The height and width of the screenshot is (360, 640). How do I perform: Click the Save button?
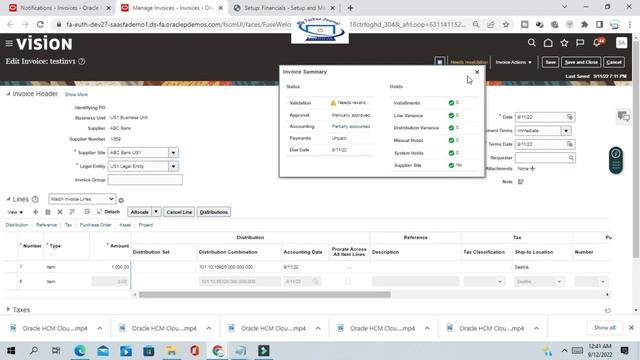point(550,62)
